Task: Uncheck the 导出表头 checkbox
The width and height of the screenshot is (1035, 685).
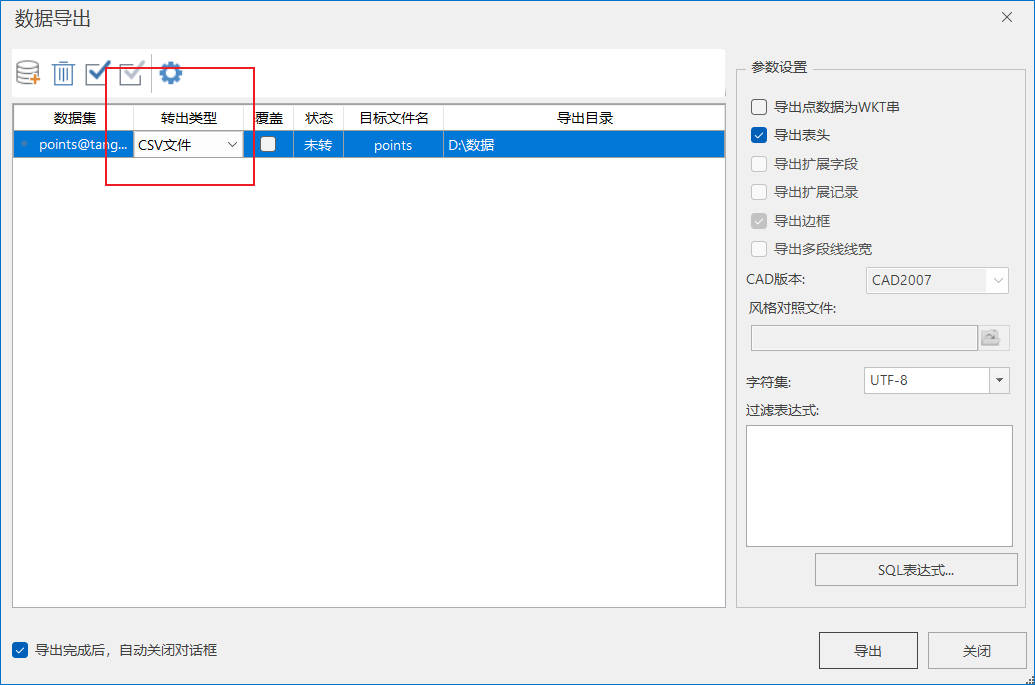Action: coord(759,135)
